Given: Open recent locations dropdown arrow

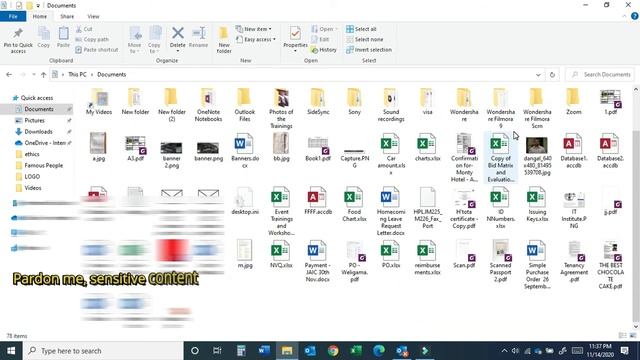Looking at the screenshot, I should click(33, 75).
